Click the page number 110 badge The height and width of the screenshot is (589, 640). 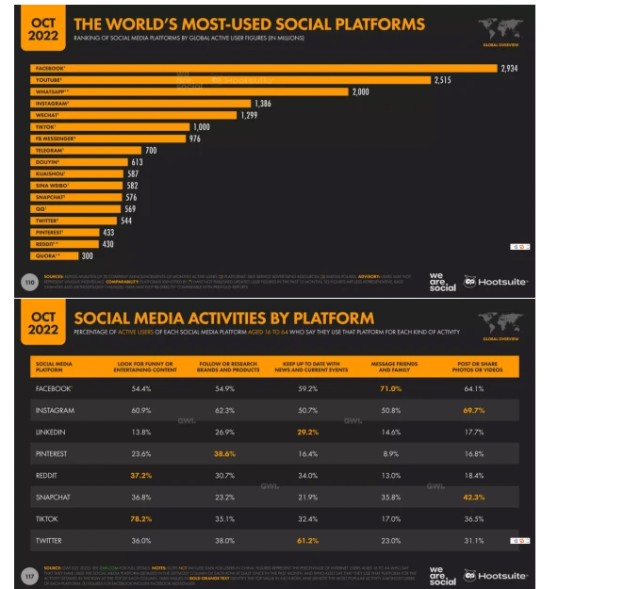(30, 282)
